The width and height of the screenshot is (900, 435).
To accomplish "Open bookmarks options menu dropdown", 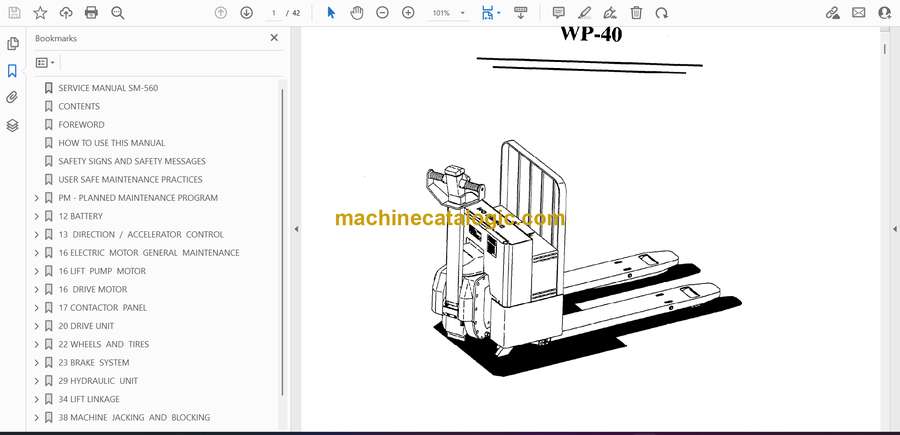I will [x=45, y=63].
